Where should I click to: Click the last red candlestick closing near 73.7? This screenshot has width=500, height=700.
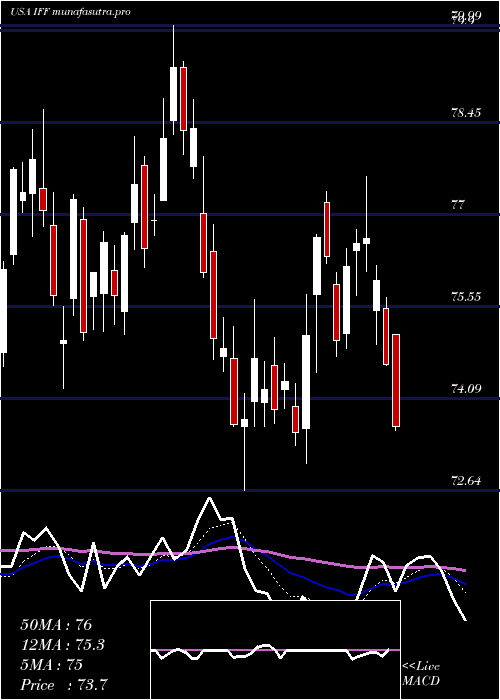point(396,380)
